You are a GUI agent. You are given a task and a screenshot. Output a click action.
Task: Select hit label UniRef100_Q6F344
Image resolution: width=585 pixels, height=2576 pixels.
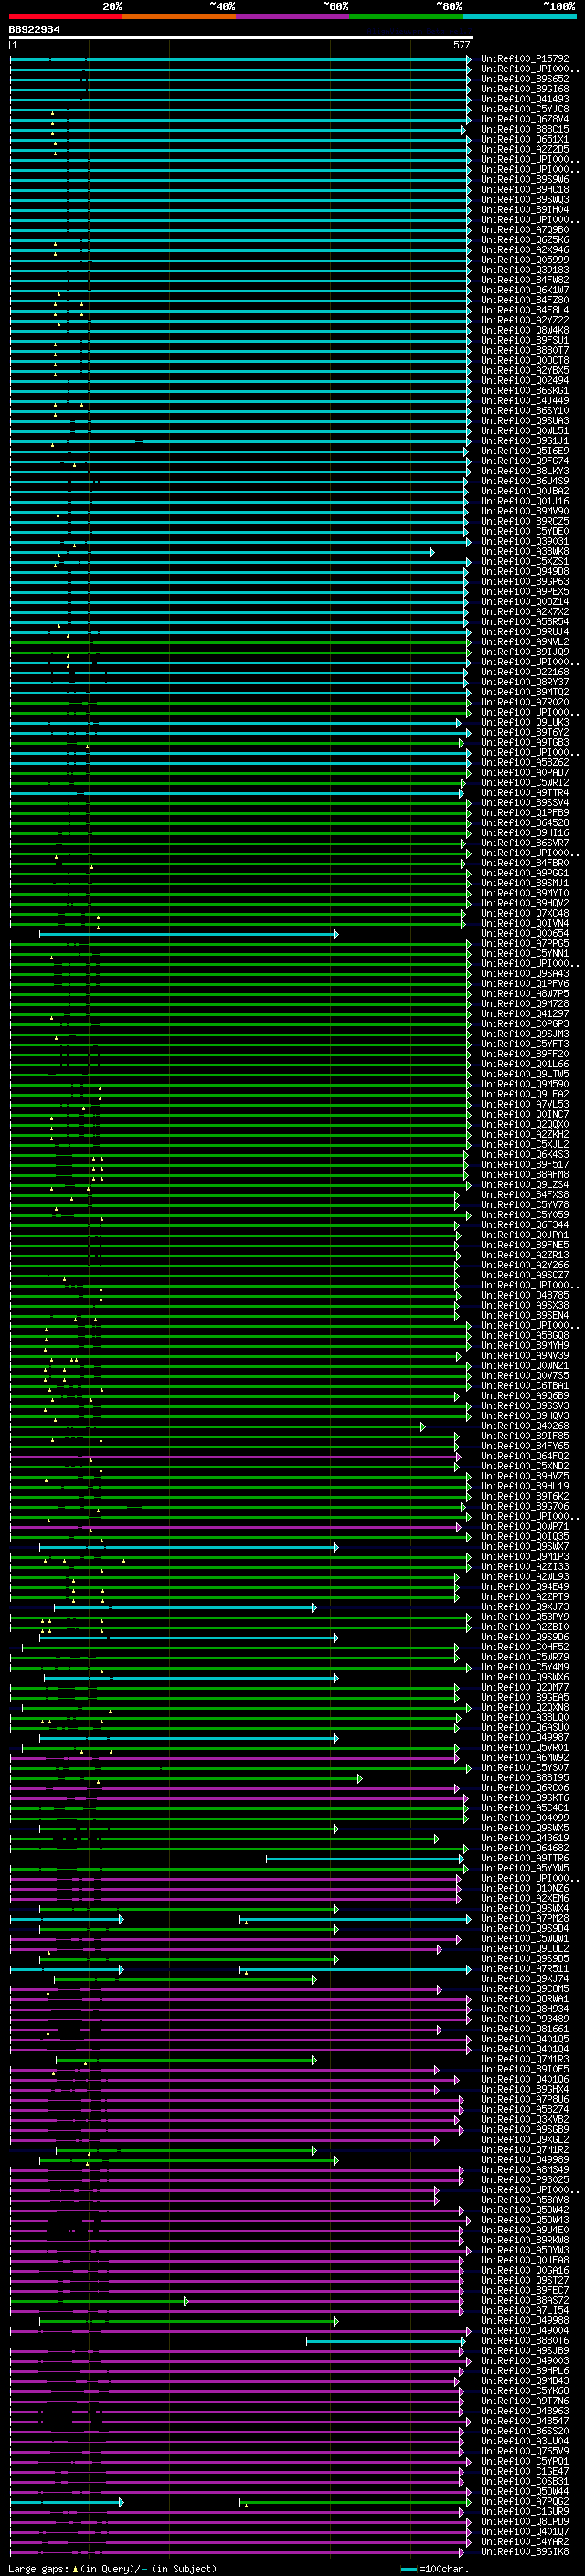pyautogui.click(x=525, y=1225)
